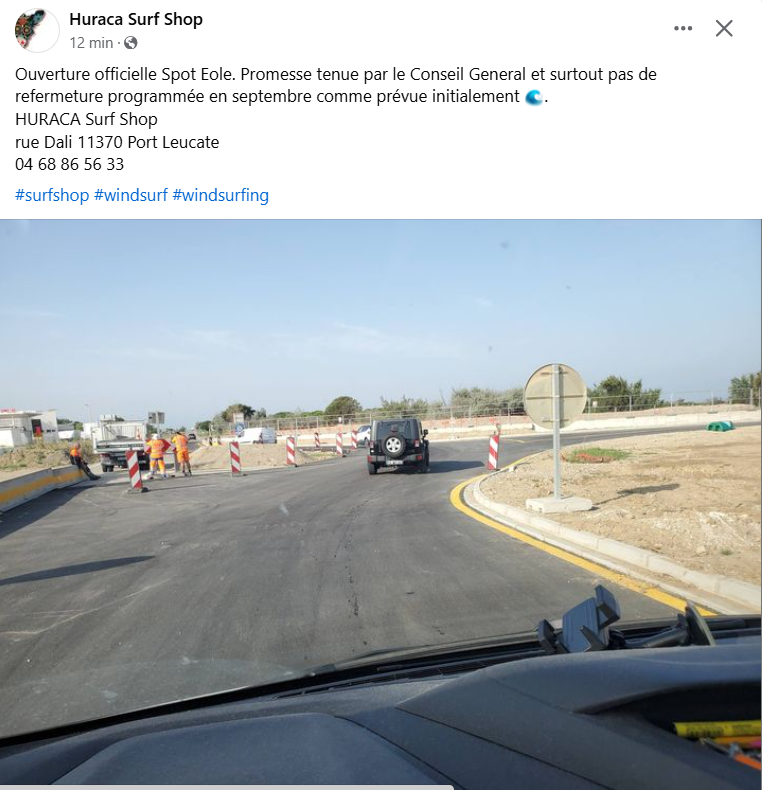Open the Huraca Surf Shop profile picture
Image resolution: width=762 pixels, height=790 pixels.
click(x=37, y=30)
